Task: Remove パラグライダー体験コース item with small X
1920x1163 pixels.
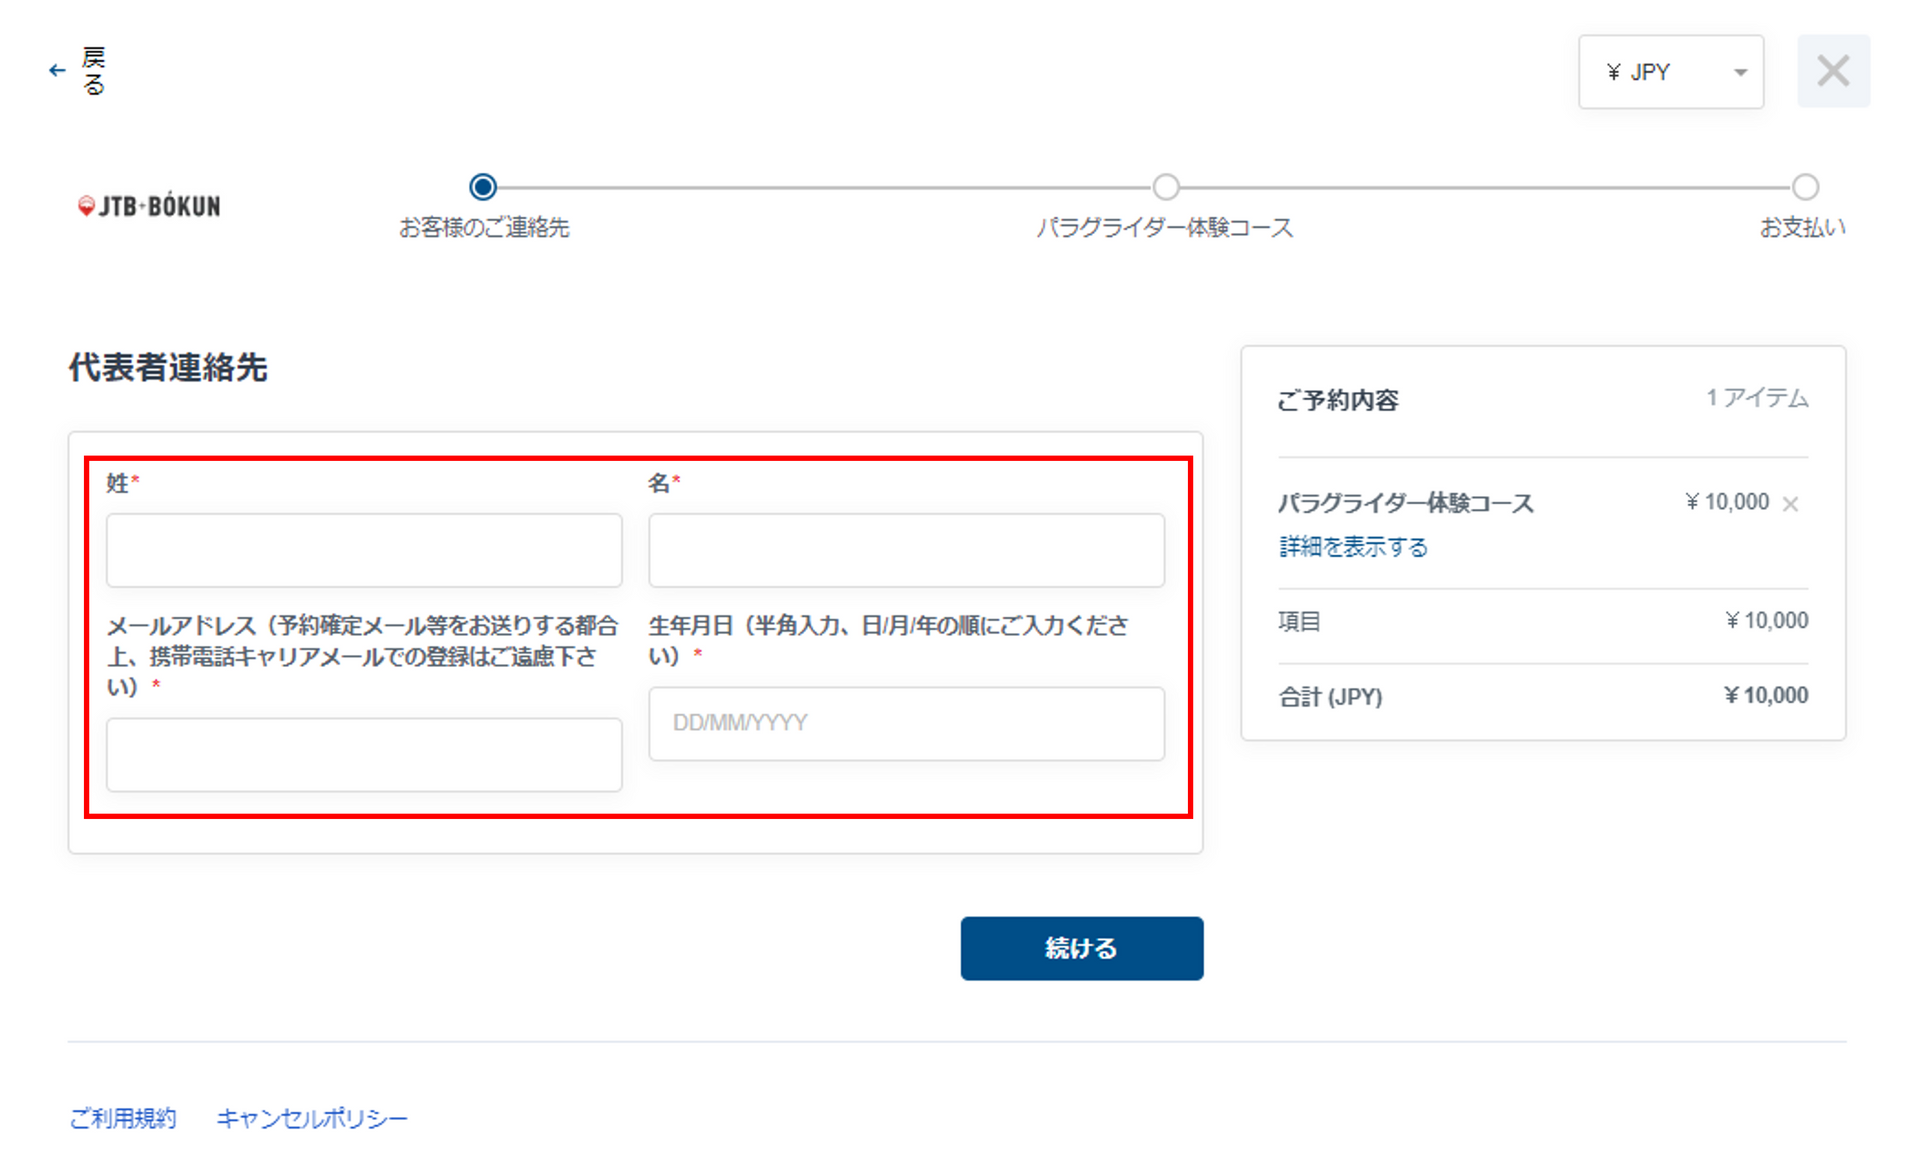Action: 1790,504
